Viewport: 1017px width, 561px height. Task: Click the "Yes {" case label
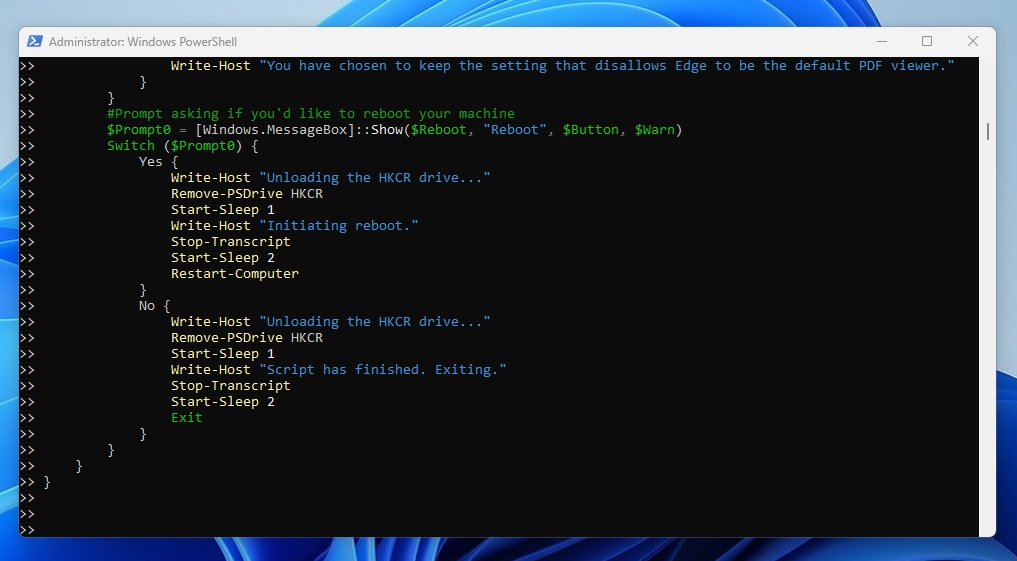click(x=158, y=161)
